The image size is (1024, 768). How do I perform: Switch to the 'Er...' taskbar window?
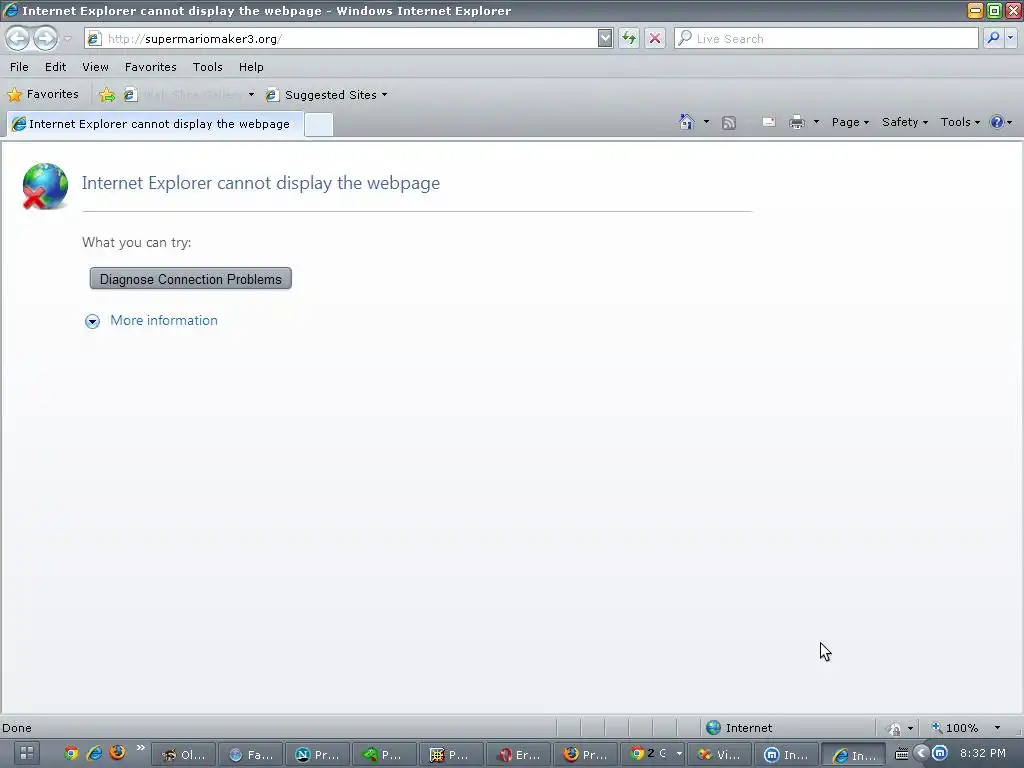tap(519, 754)
